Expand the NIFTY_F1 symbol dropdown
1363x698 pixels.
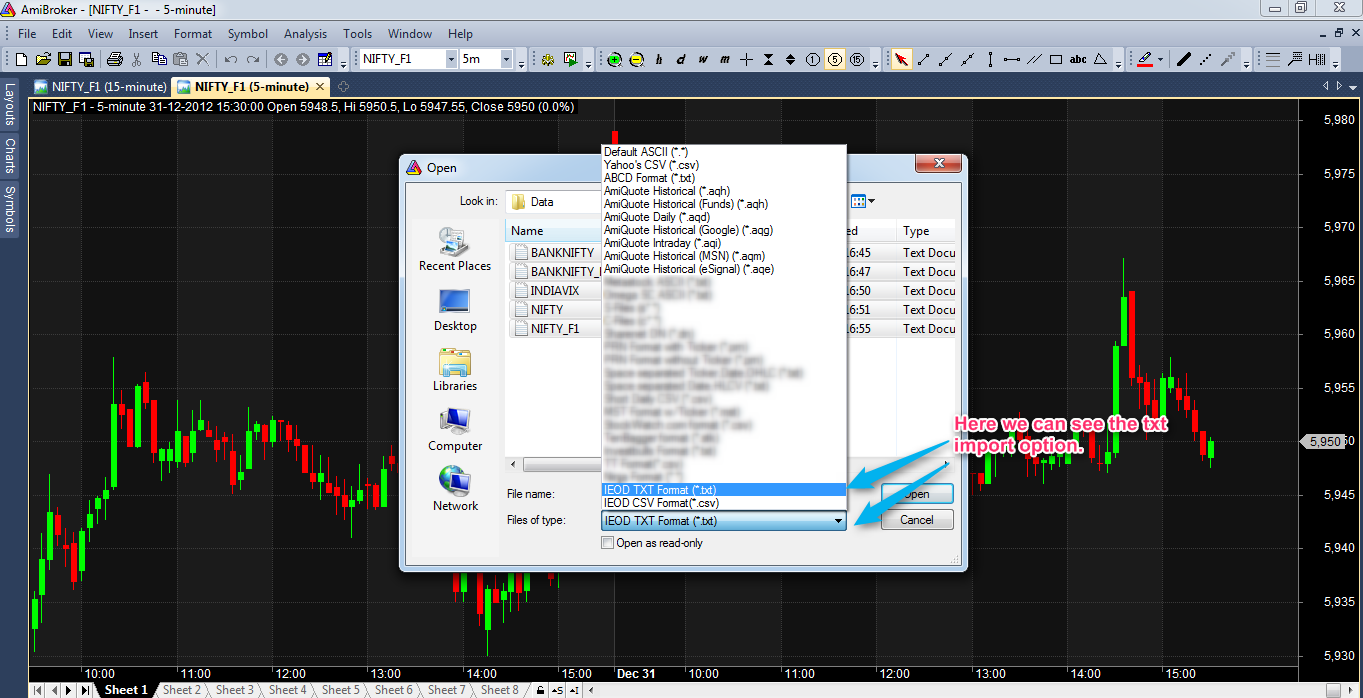[451, 59]
